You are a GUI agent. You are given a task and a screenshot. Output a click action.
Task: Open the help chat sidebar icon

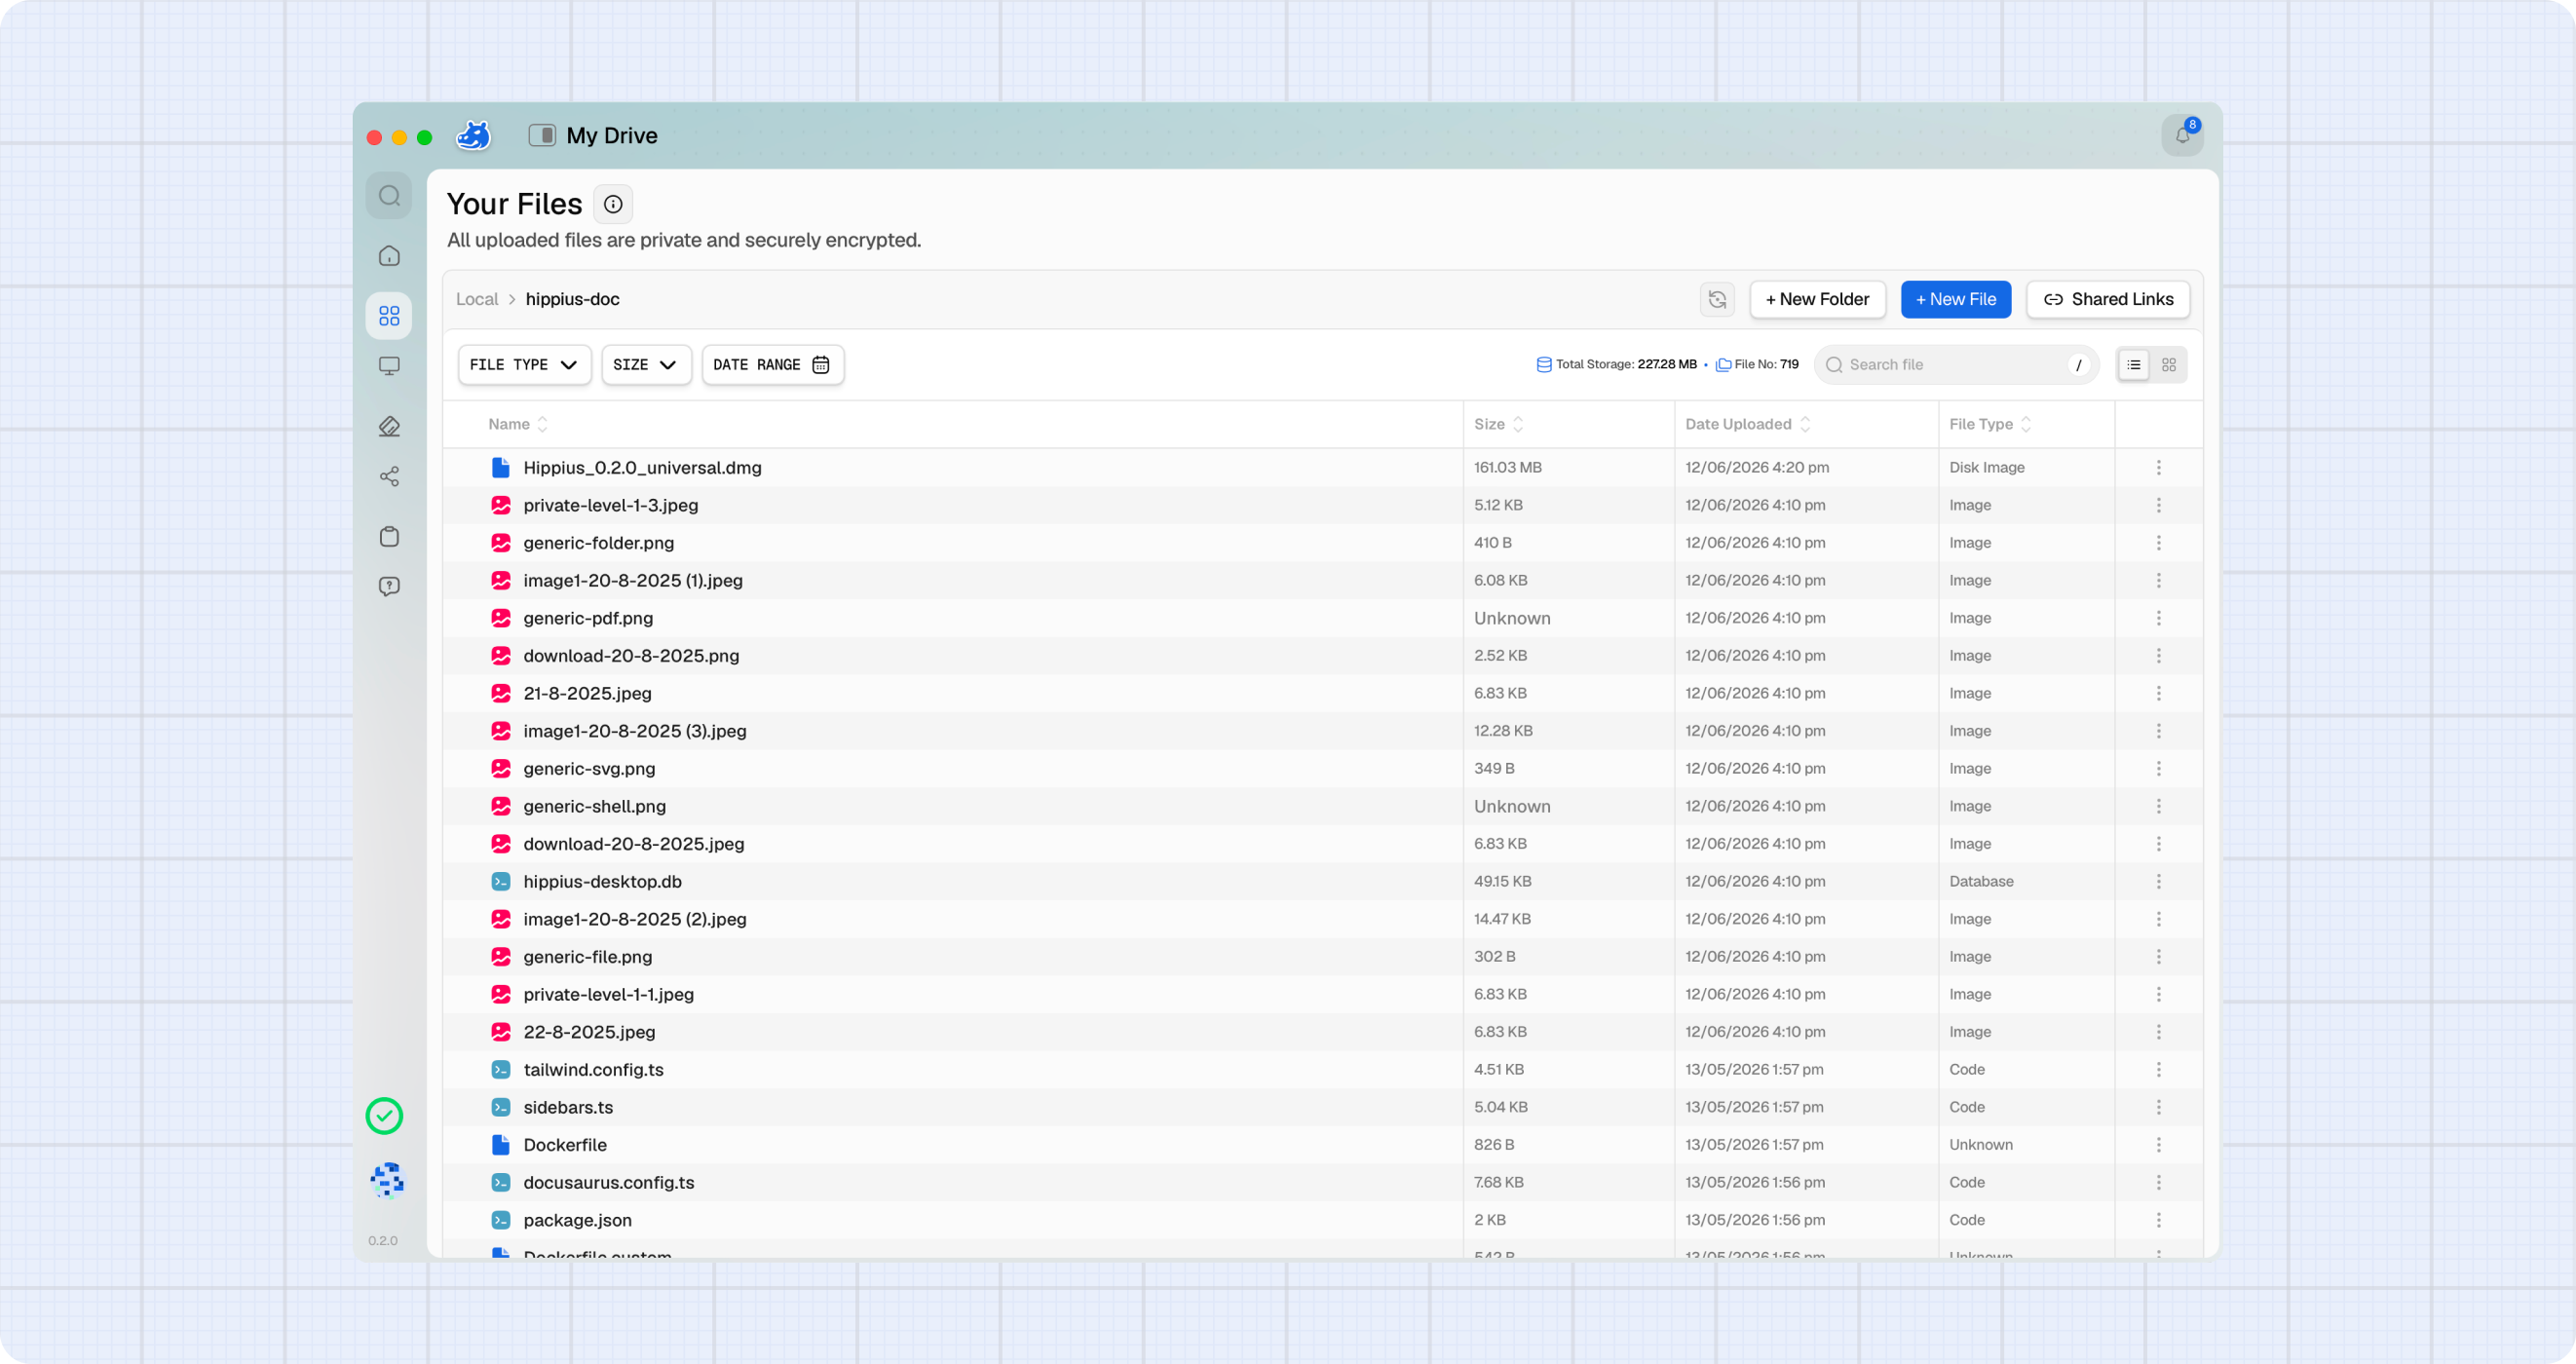coord(389,586)
